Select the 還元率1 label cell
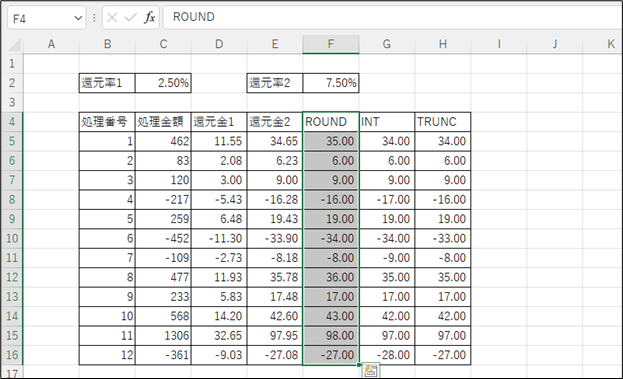This screenshot has height=379, width=623. (x=107, y=83)
